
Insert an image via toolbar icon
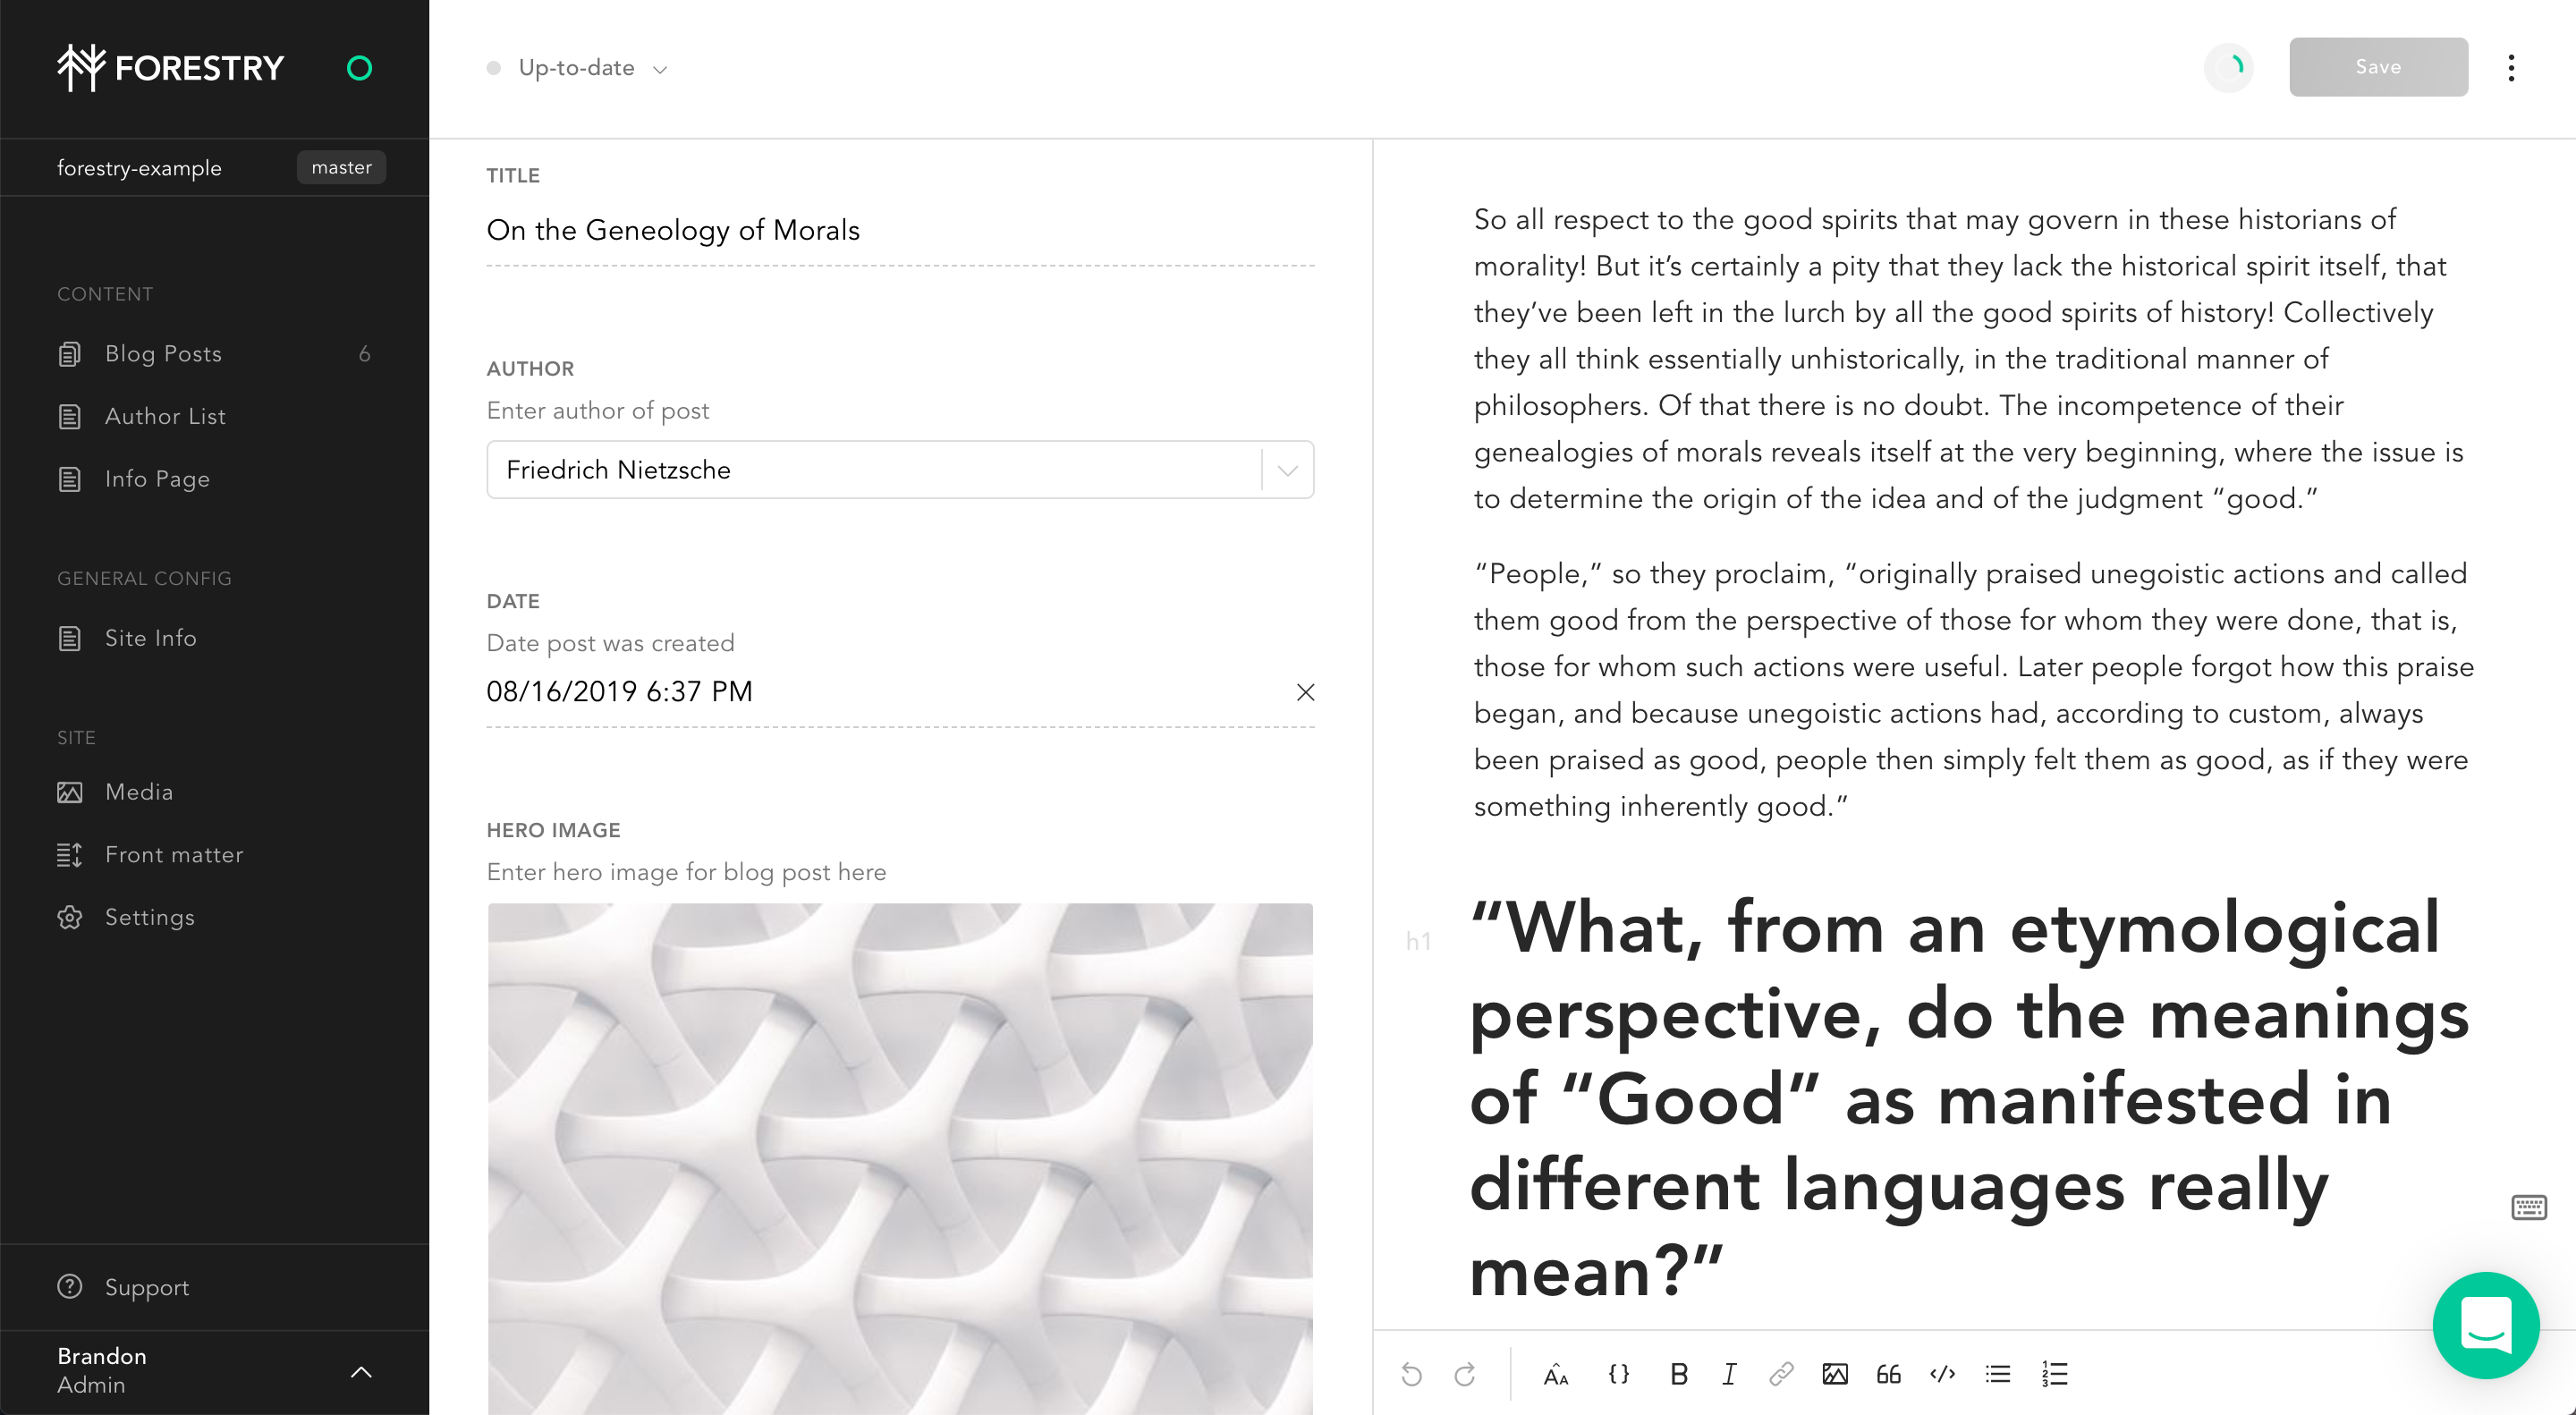point(1835,1374)
